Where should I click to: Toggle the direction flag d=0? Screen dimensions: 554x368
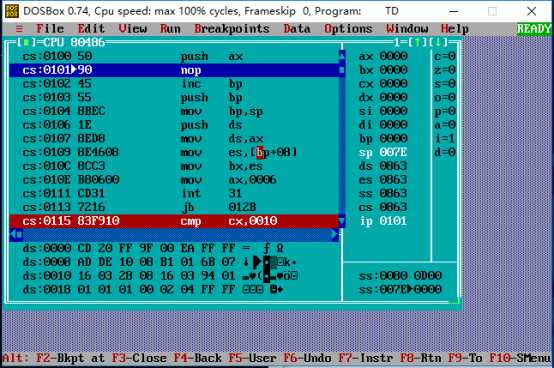click(x=445, y=152)
